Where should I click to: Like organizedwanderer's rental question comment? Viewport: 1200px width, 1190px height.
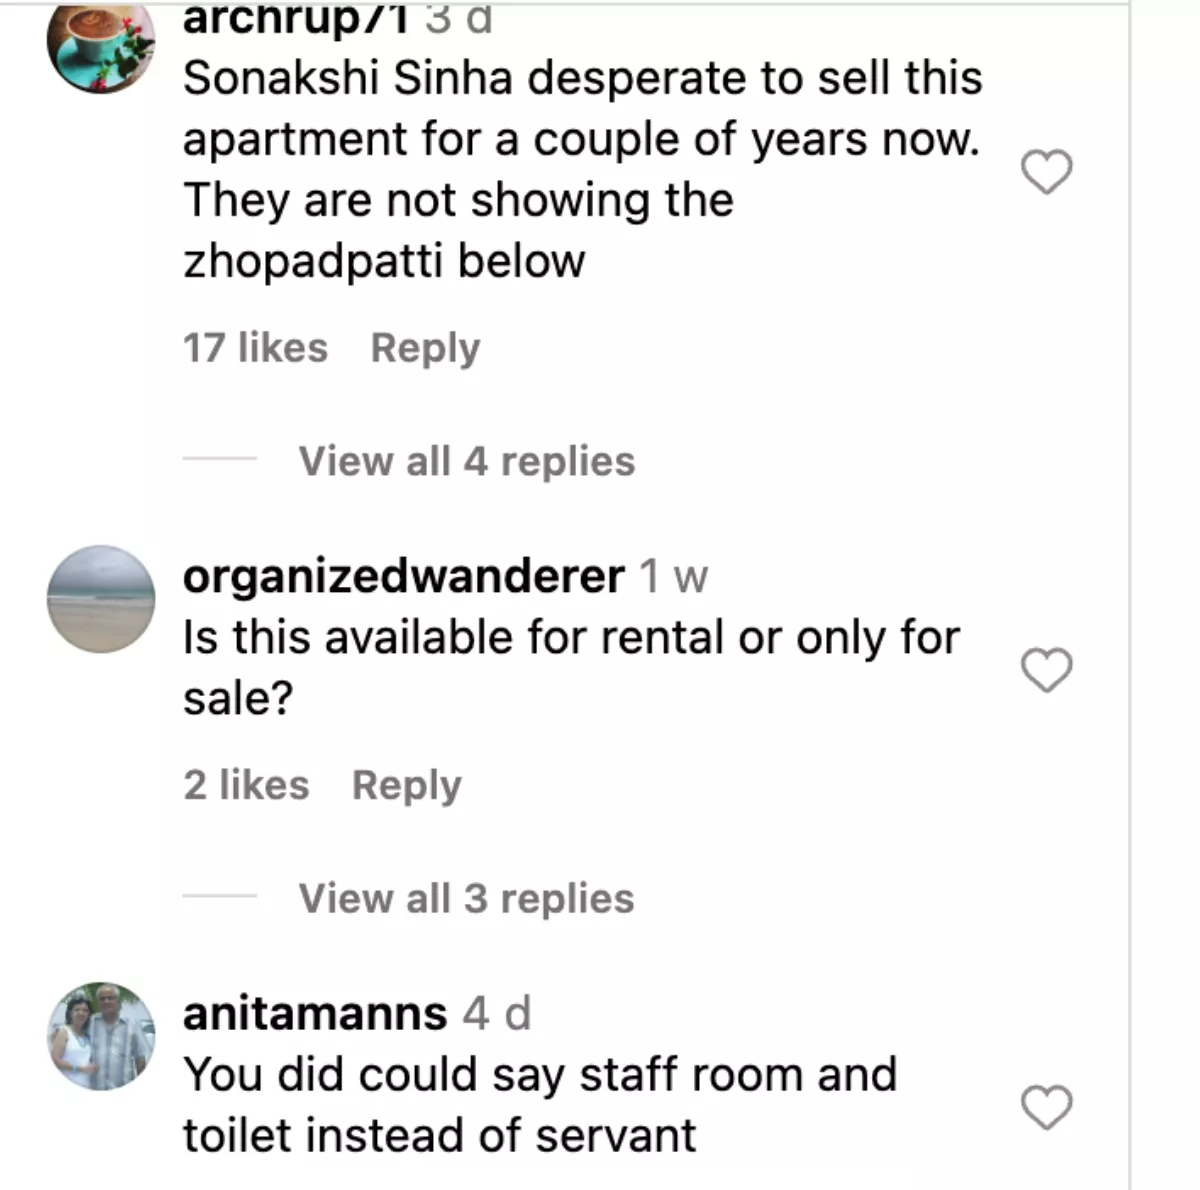click(x=1046, y=670)
